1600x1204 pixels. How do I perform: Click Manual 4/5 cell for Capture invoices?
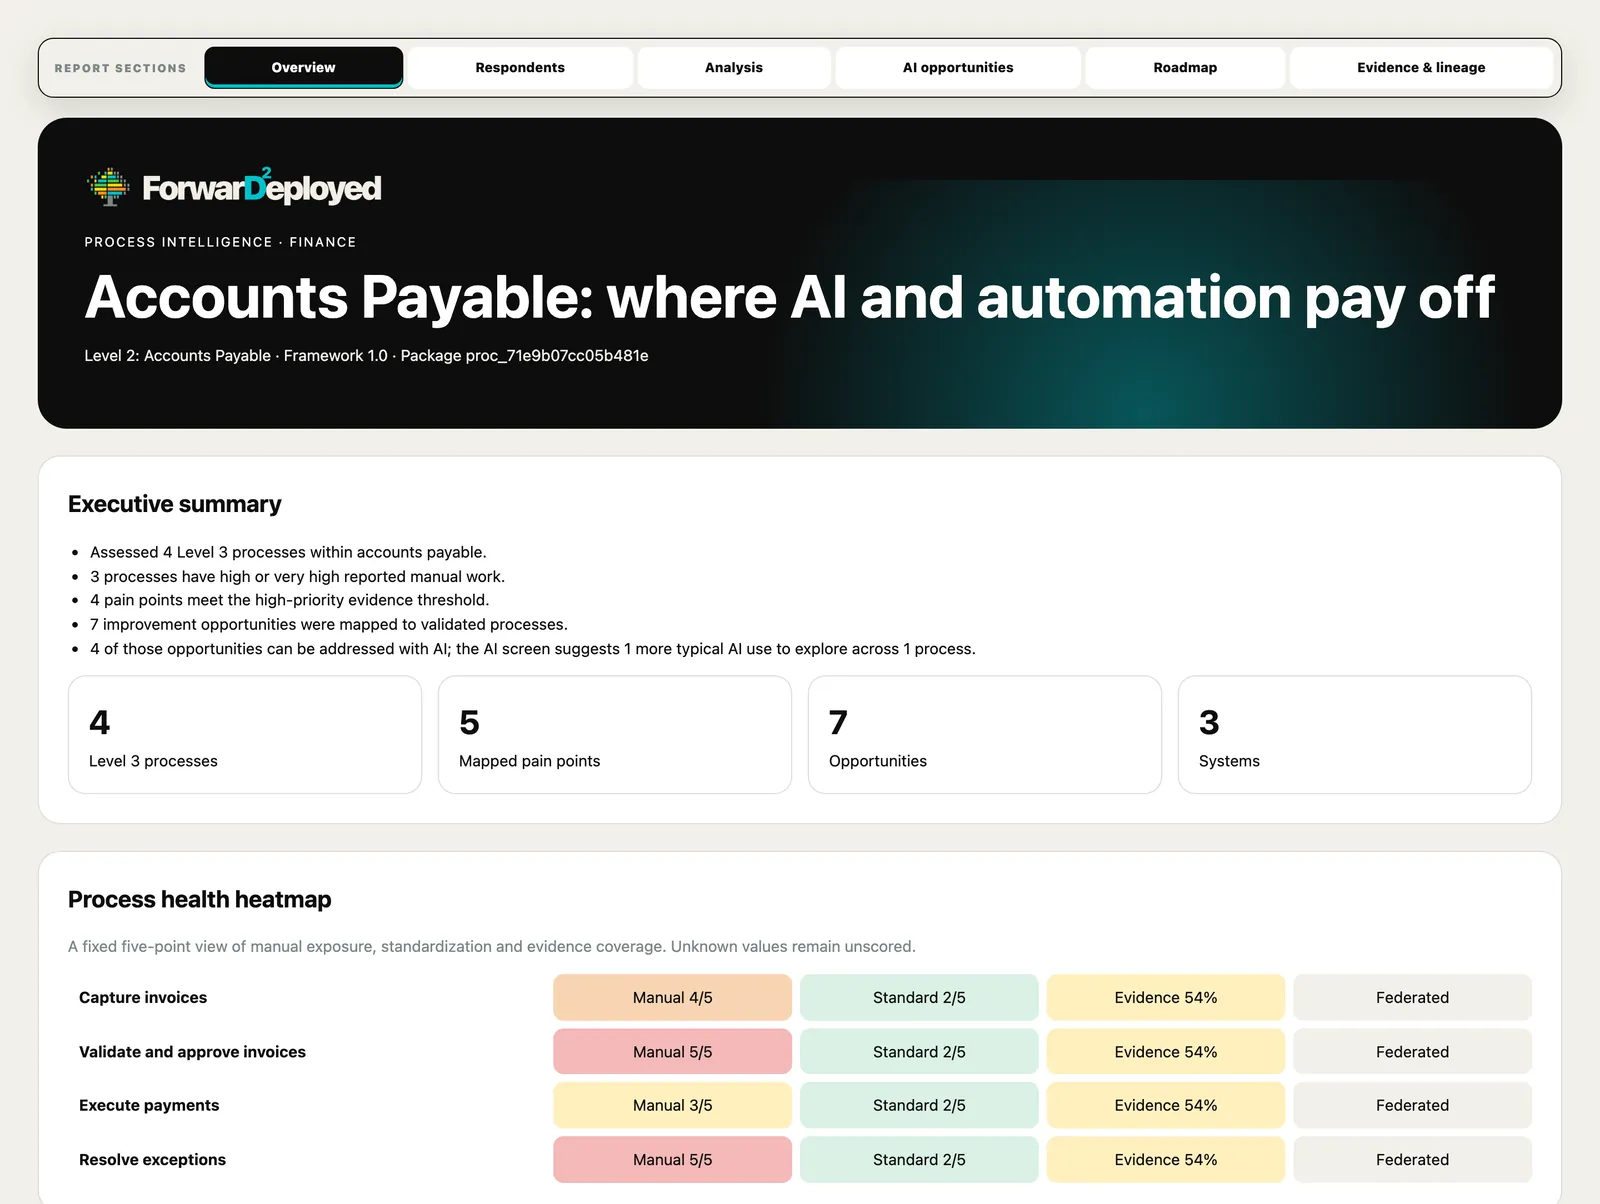673,998
